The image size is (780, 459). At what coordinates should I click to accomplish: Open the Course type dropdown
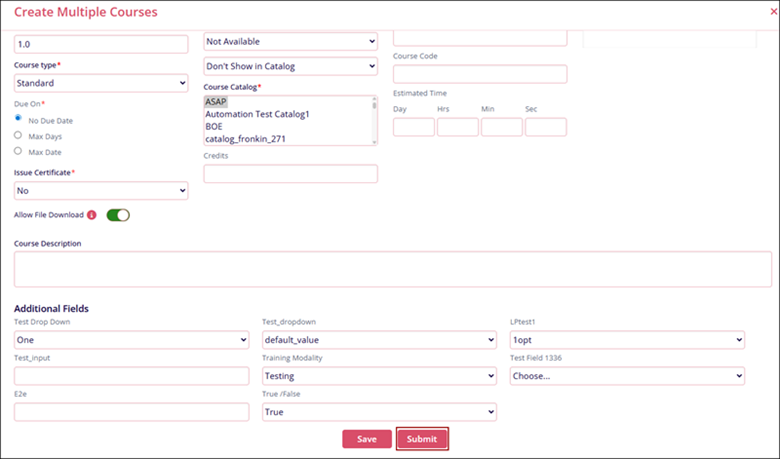[101, 83]
